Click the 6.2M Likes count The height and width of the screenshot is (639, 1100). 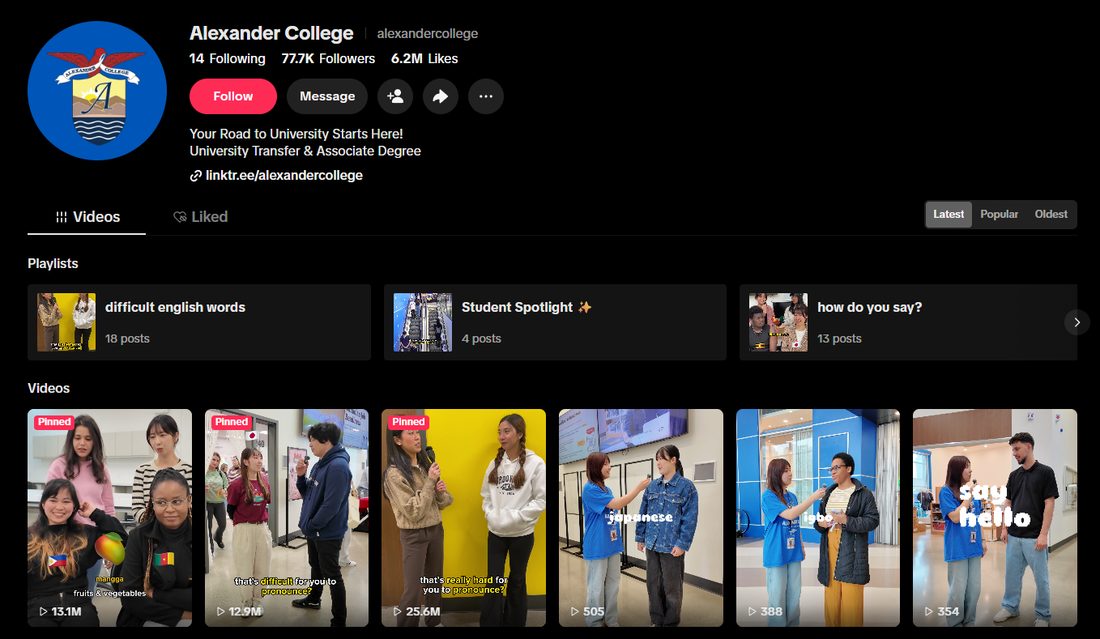[x=424, y=59]
